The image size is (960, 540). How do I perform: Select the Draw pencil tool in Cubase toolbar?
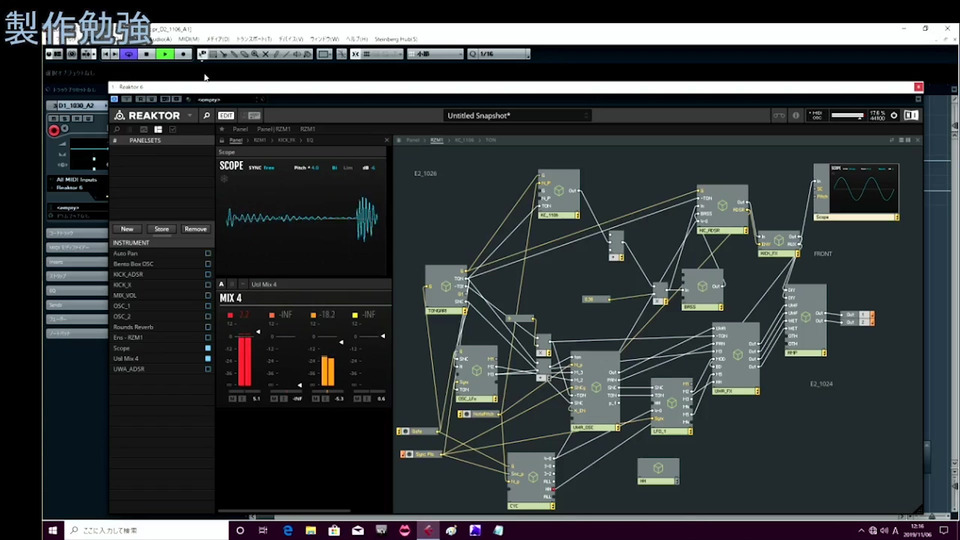click(276, 54)
